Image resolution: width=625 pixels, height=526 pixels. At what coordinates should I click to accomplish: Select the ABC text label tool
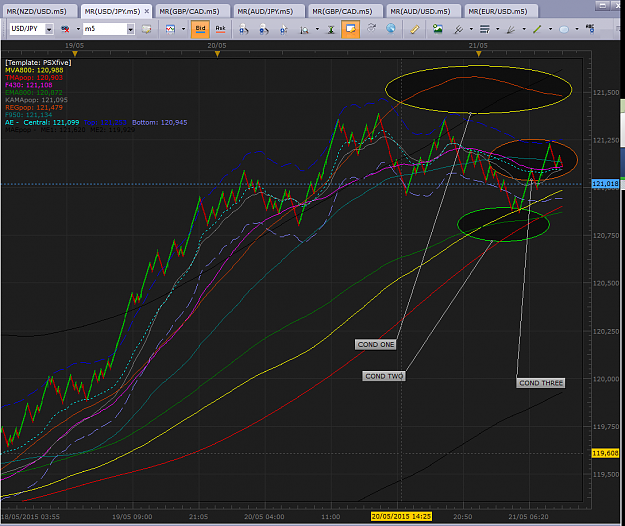[590, 28]
